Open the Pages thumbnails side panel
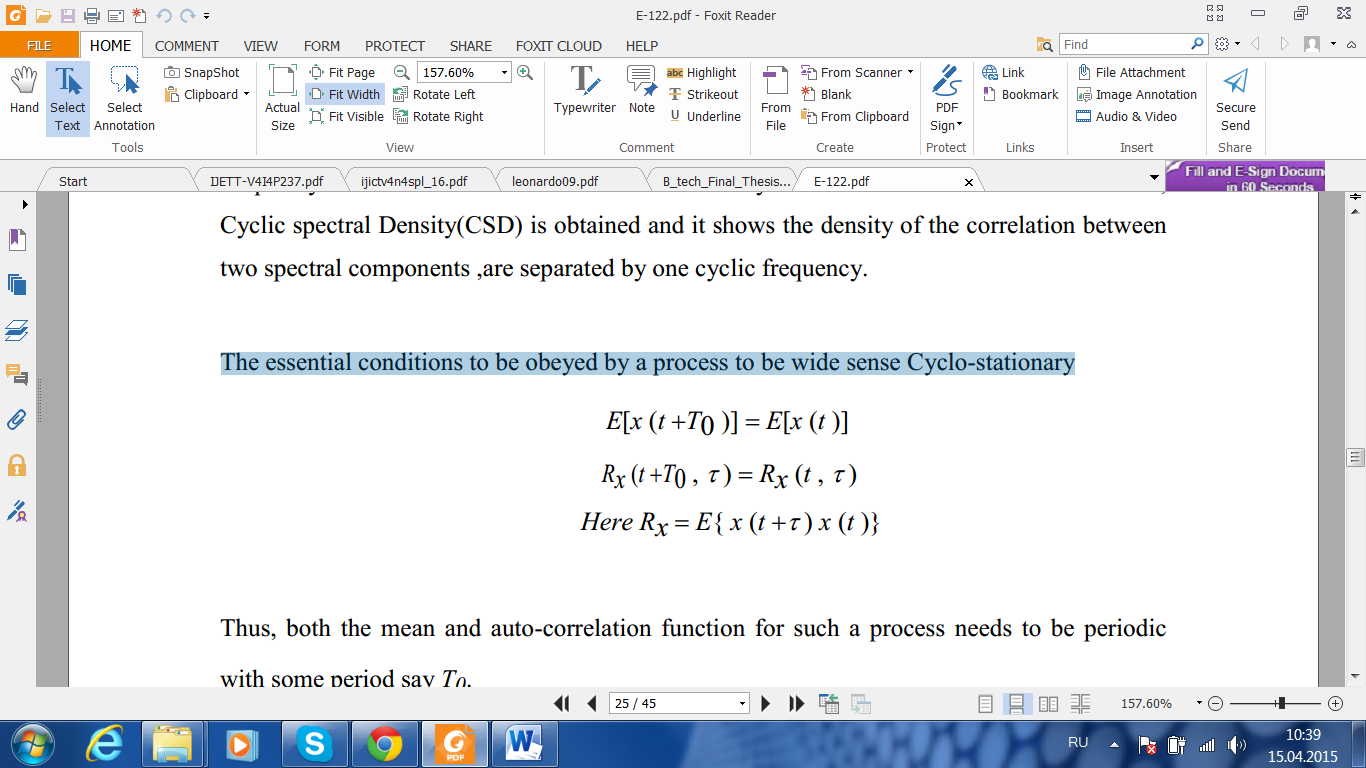 point(17,285)
